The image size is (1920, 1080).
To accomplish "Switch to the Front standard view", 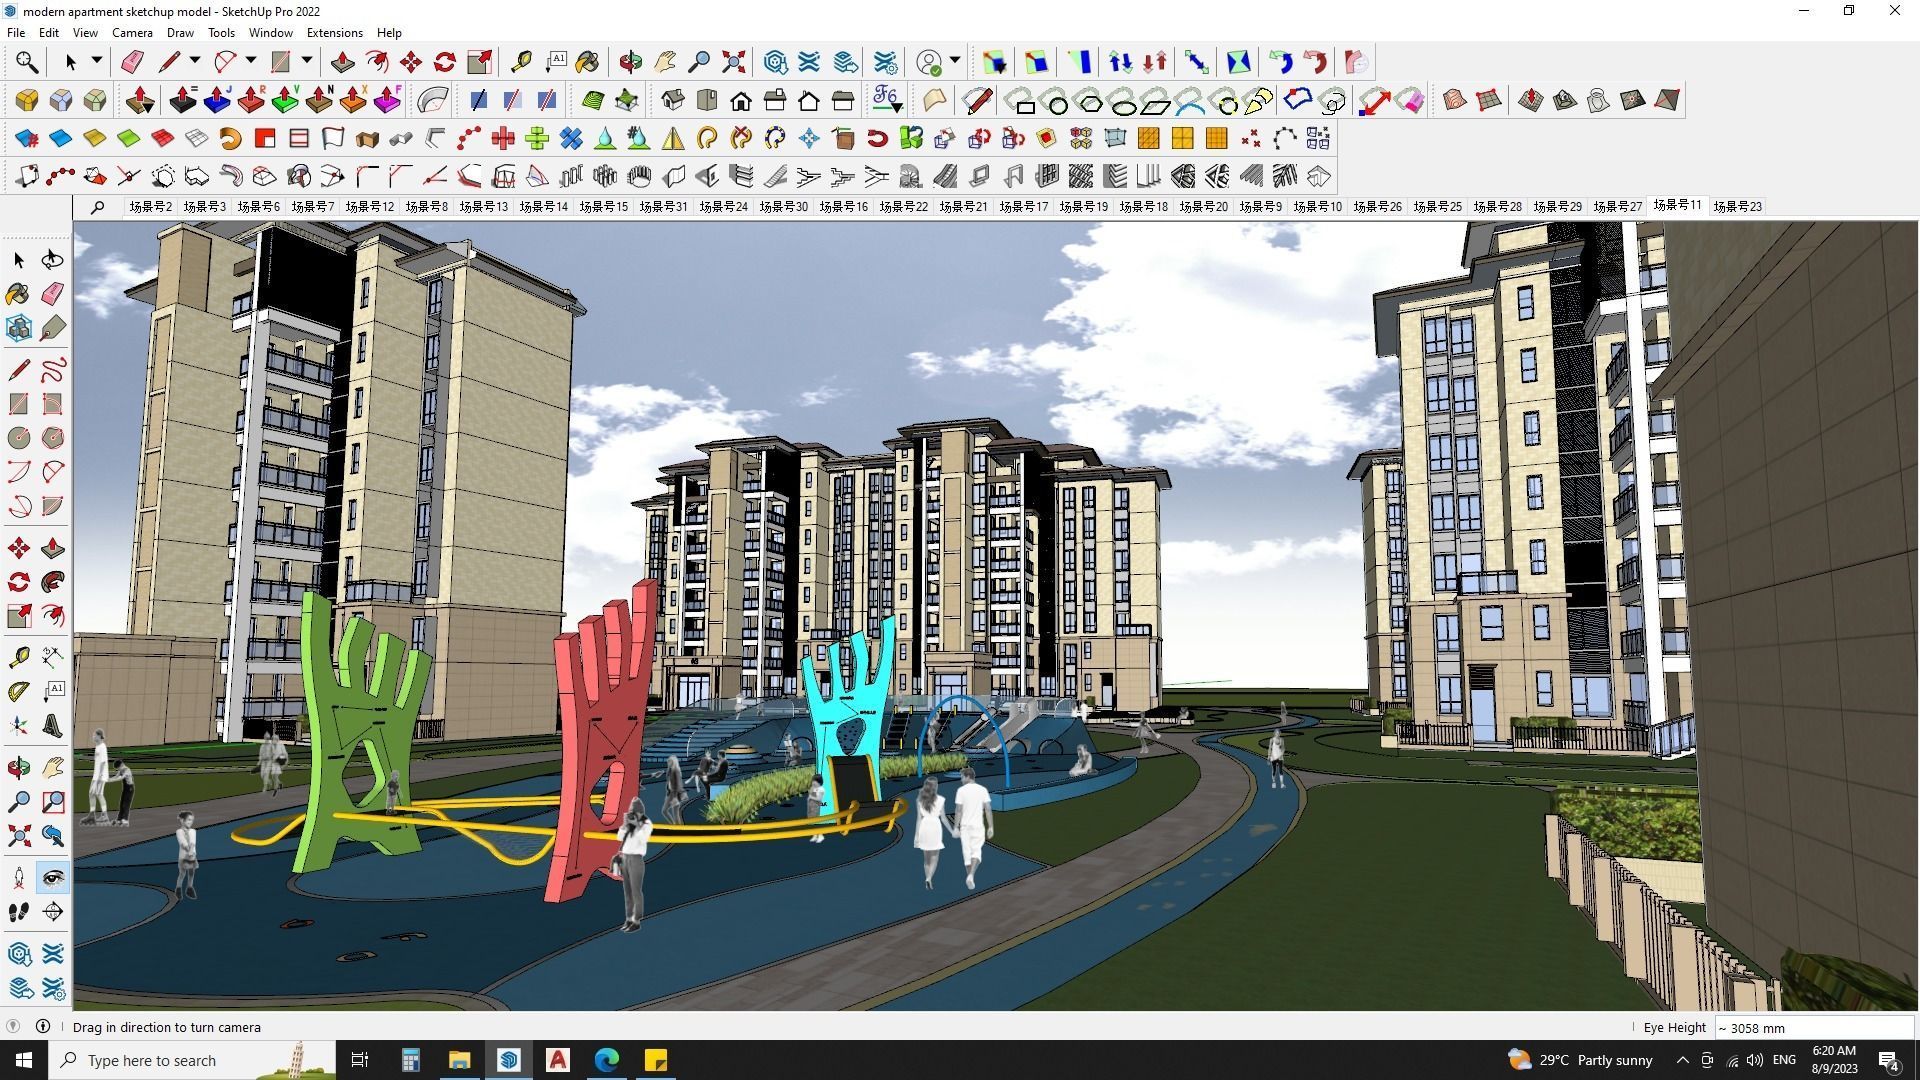I will pyautogui.click(x=741, y=100).
